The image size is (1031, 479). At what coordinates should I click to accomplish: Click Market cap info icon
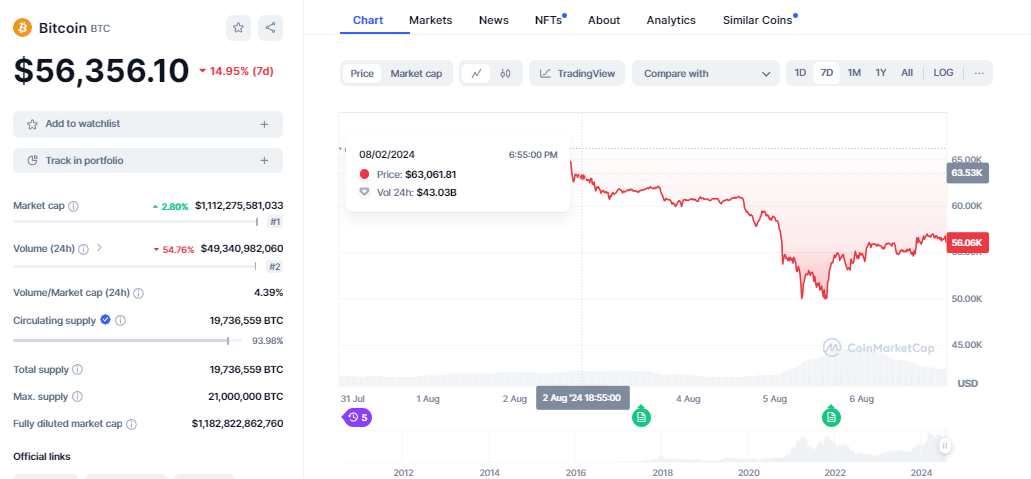[74, 206]
